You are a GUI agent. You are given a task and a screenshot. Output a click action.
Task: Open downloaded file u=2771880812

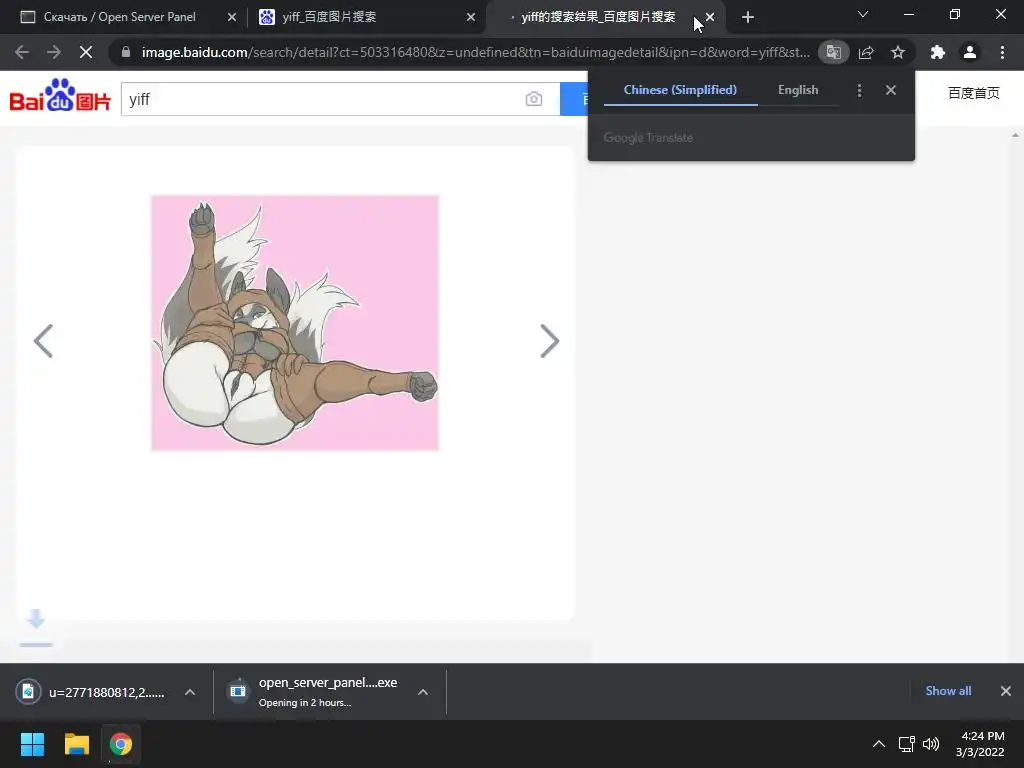point(92,692)
